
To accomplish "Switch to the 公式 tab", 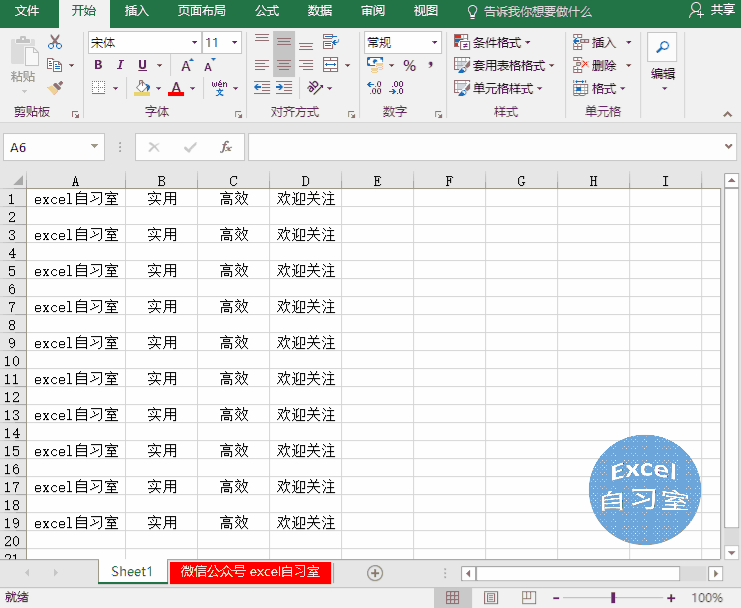I will click(x=267, y=11).
